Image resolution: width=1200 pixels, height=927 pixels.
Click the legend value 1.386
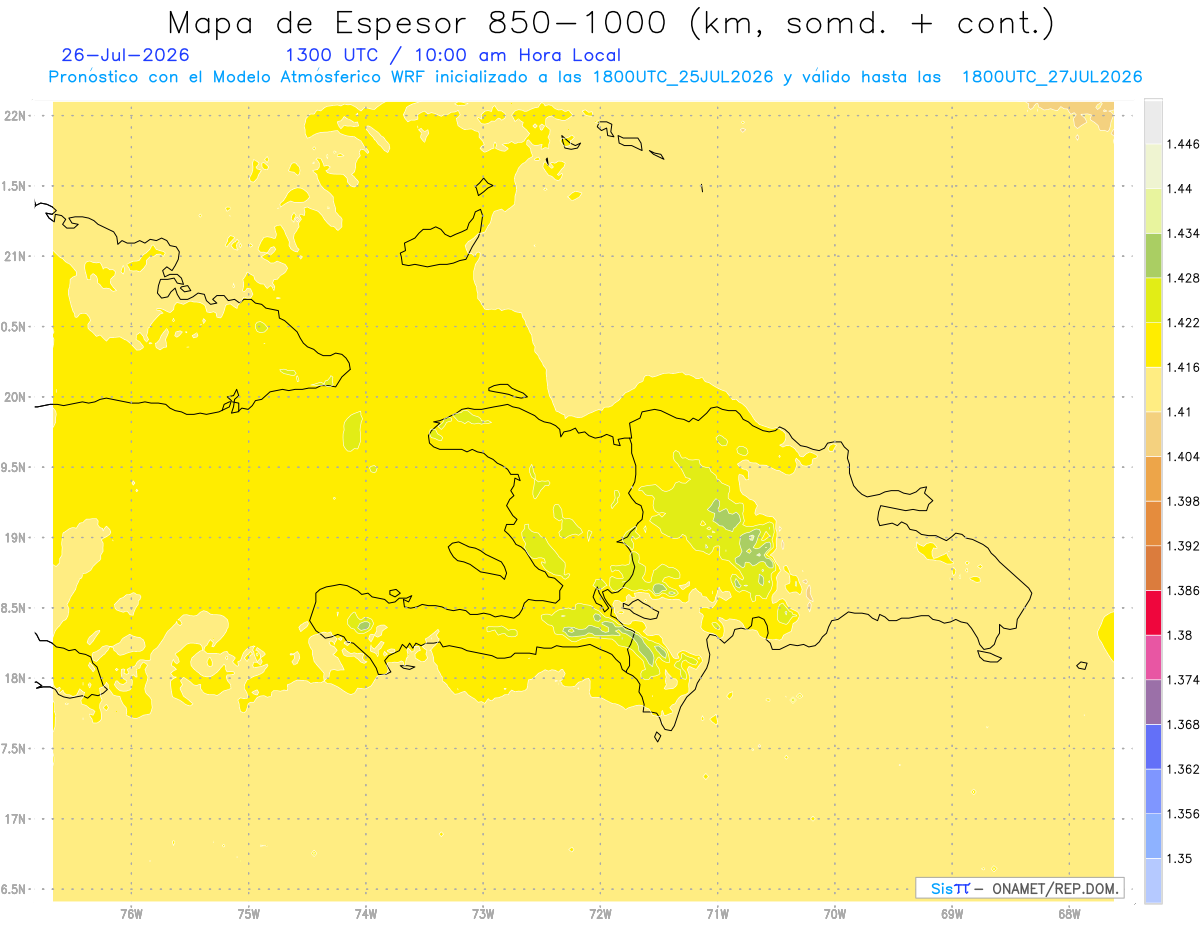(1183, 590)
